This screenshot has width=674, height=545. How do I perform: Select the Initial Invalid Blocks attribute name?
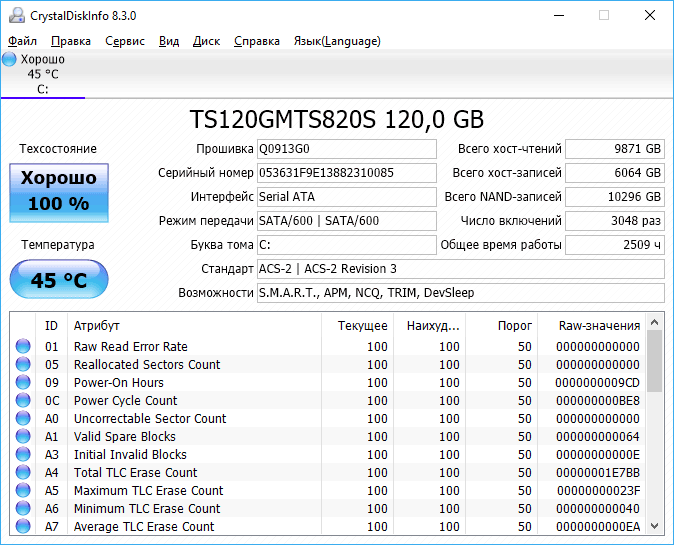[130, 455]
